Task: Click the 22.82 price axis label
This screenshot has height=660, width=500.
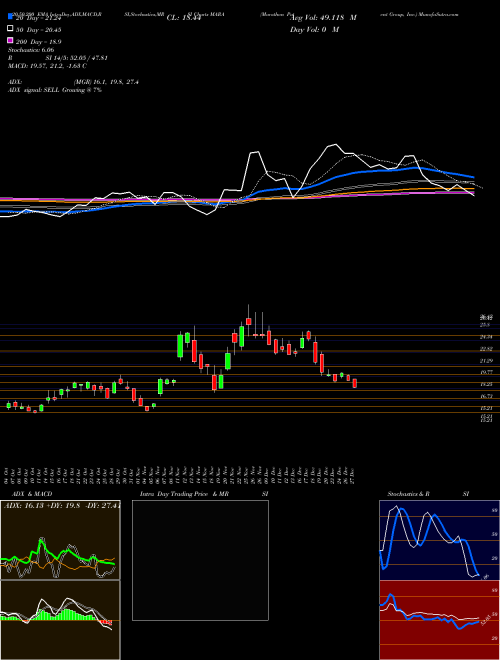Action: coord(486,349)
